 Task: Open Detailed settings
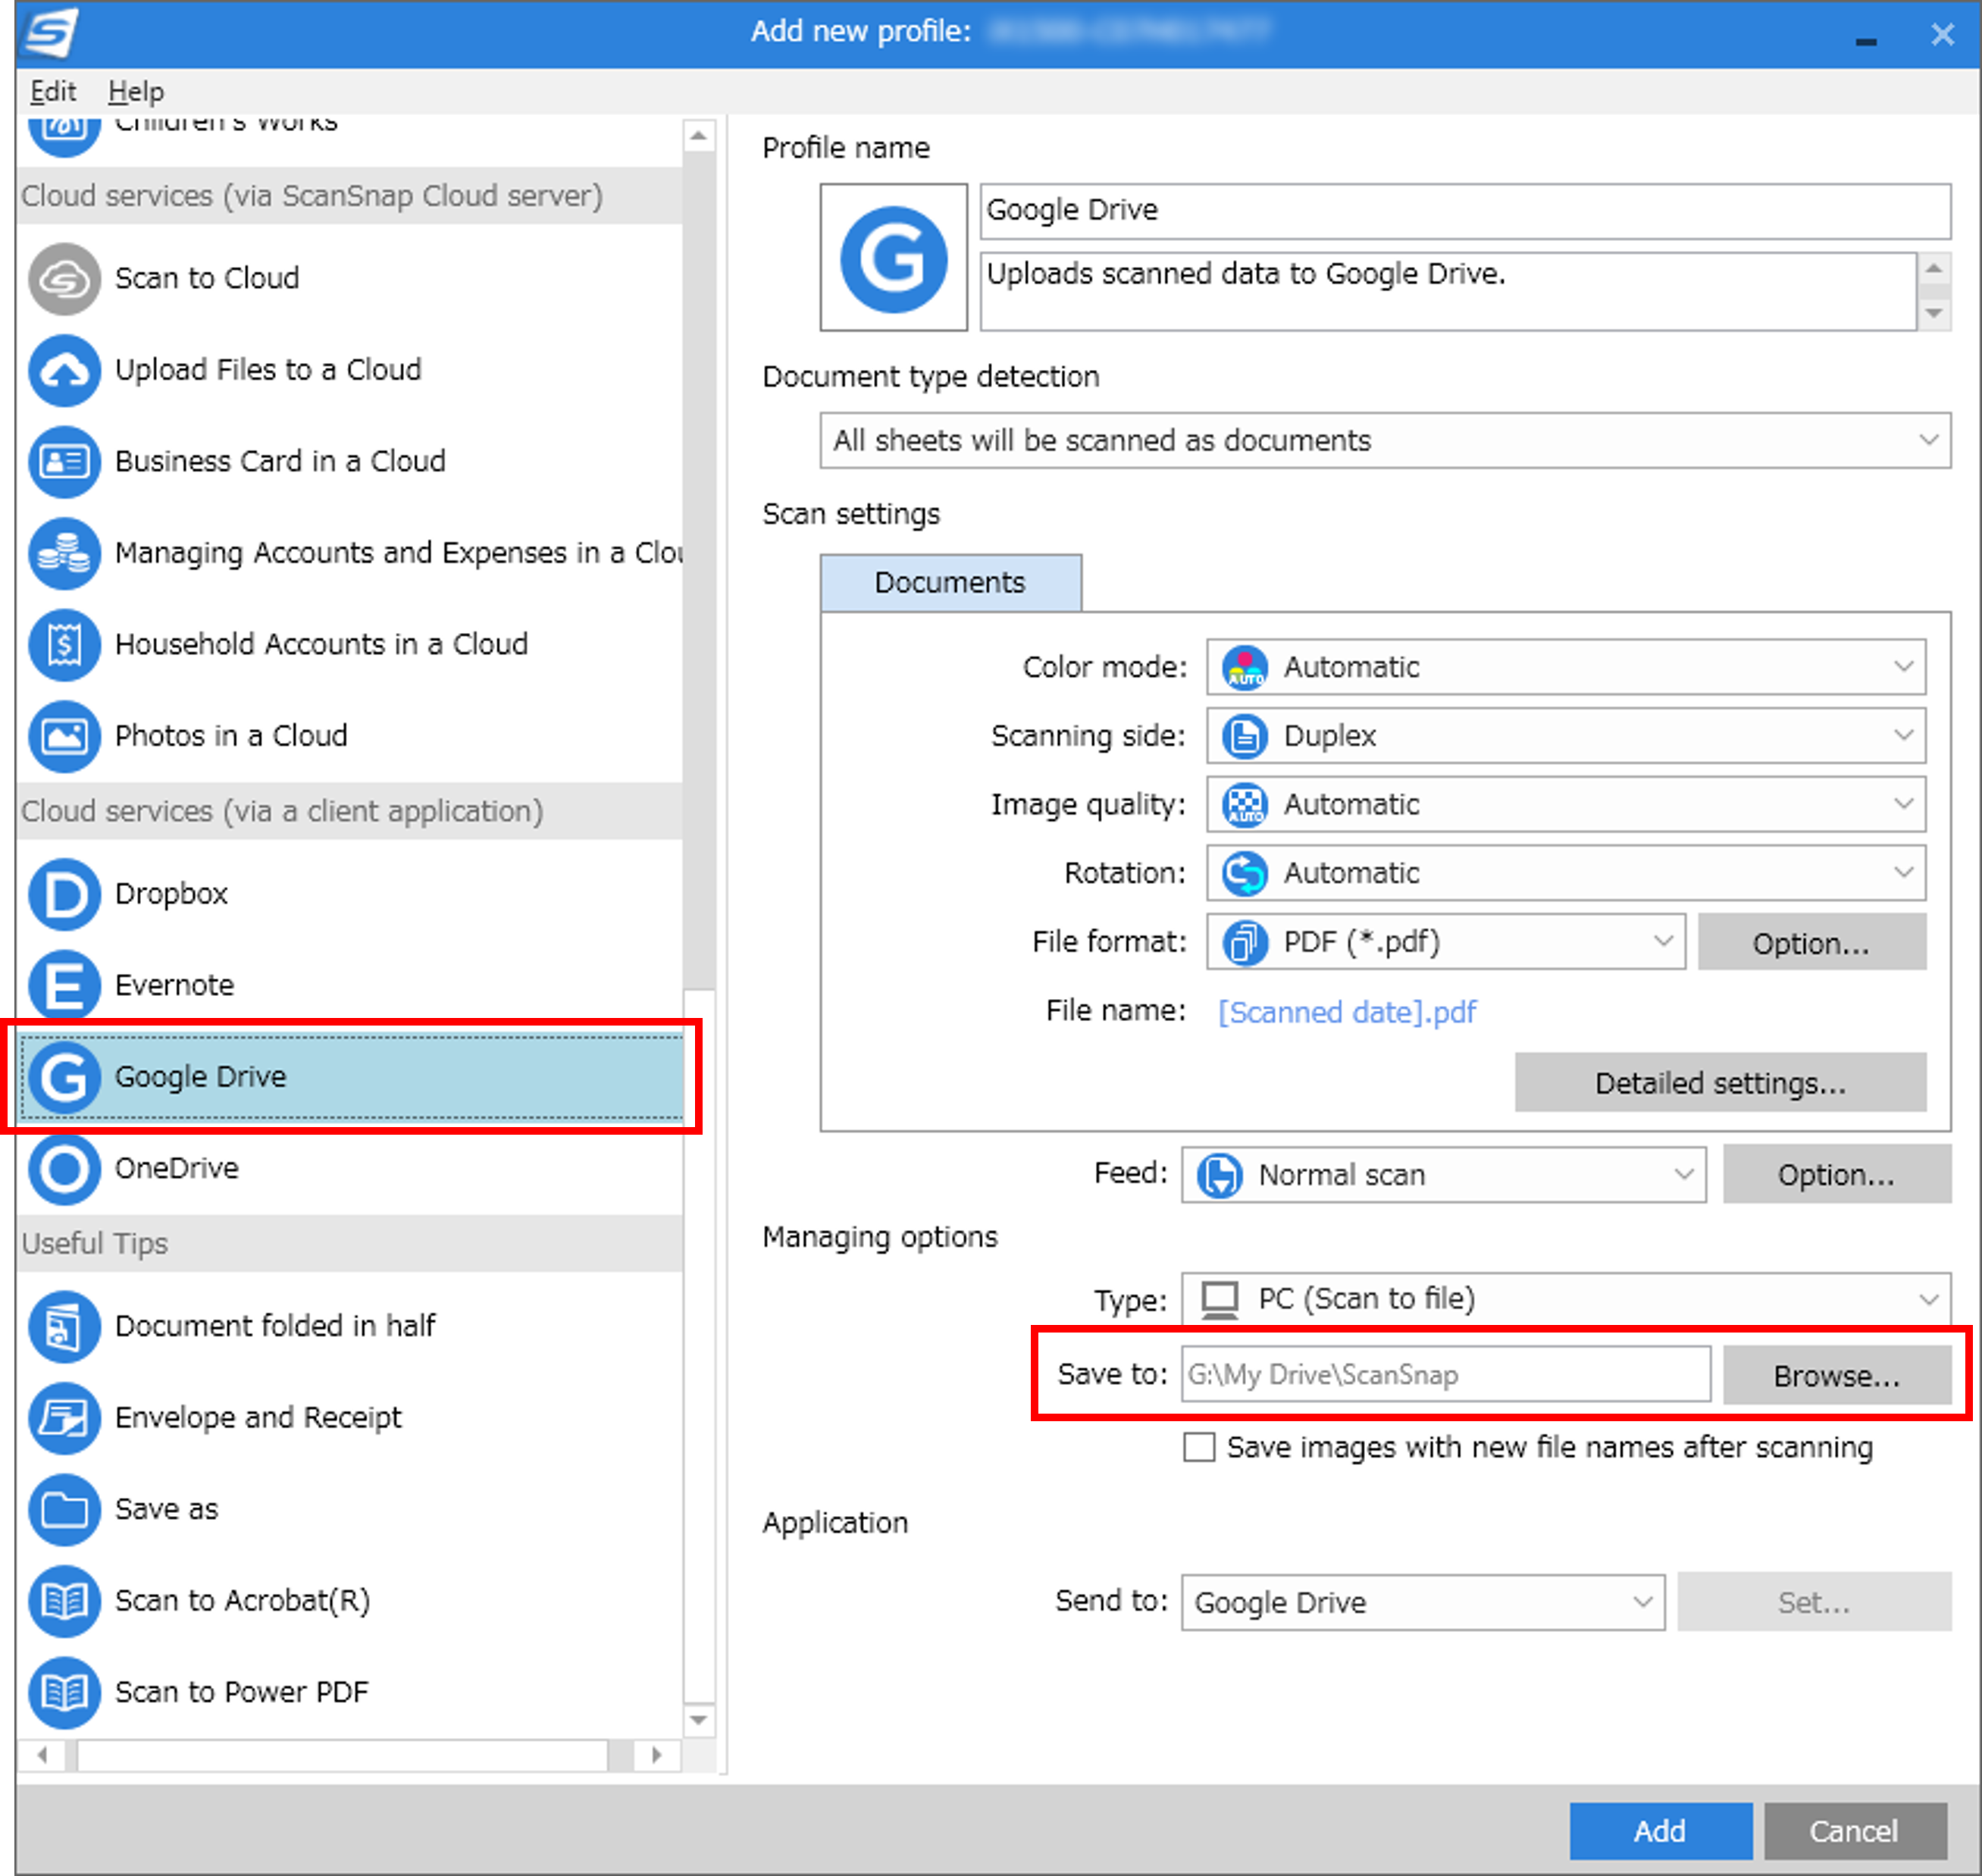pyautogui.click(x=1720, y=1083)
